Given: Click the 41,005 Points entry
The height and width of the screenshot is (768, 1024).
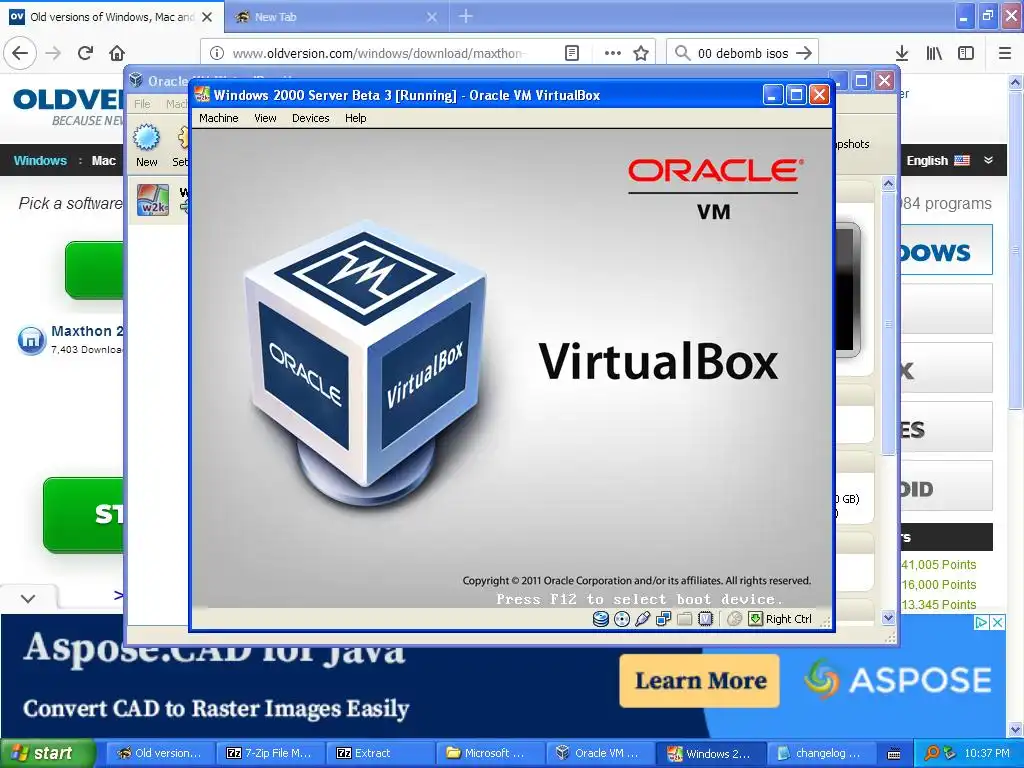Looking at the screenshot, I should (938, 565).
